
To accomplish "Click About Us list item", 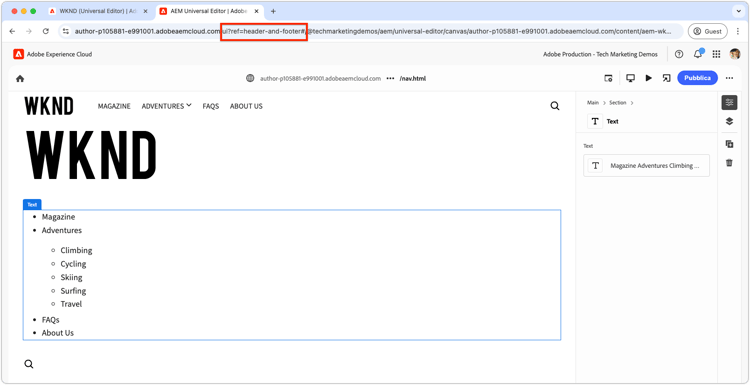I will tap(58, 333).
